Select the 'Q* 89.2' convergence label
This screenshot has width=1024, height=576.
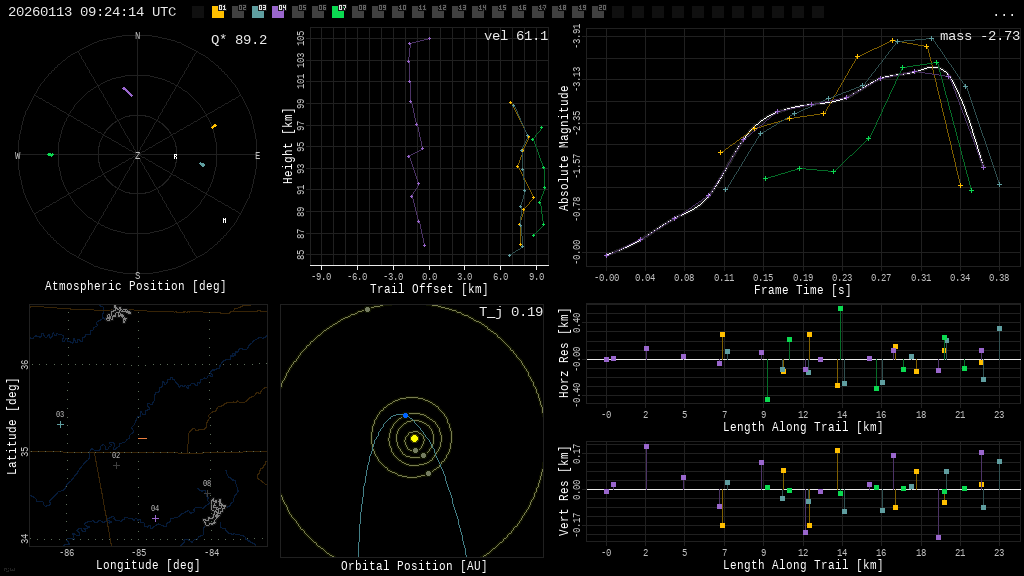[238, 40]
